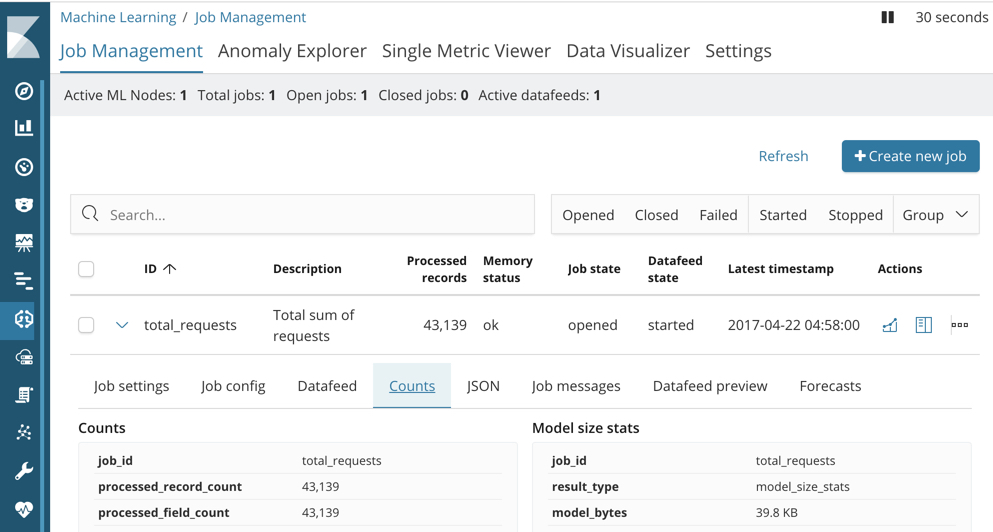Open total_requests in Anomaly Explorer icon

tap(924, 325)
